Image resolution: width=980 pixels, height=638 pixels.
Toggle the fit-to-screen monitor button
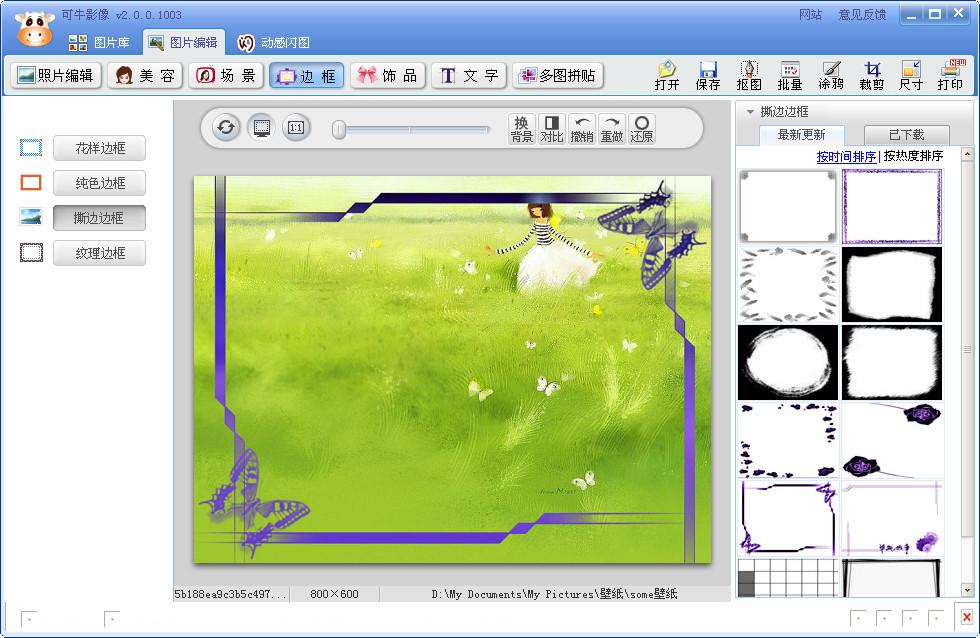tap(261, 128)
